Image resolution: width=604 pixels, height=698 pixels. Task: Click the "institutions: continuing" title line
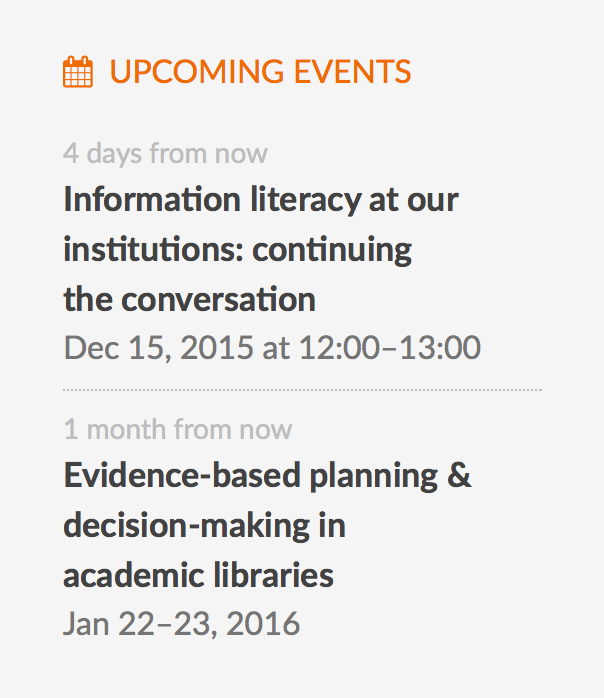[237, 249]
